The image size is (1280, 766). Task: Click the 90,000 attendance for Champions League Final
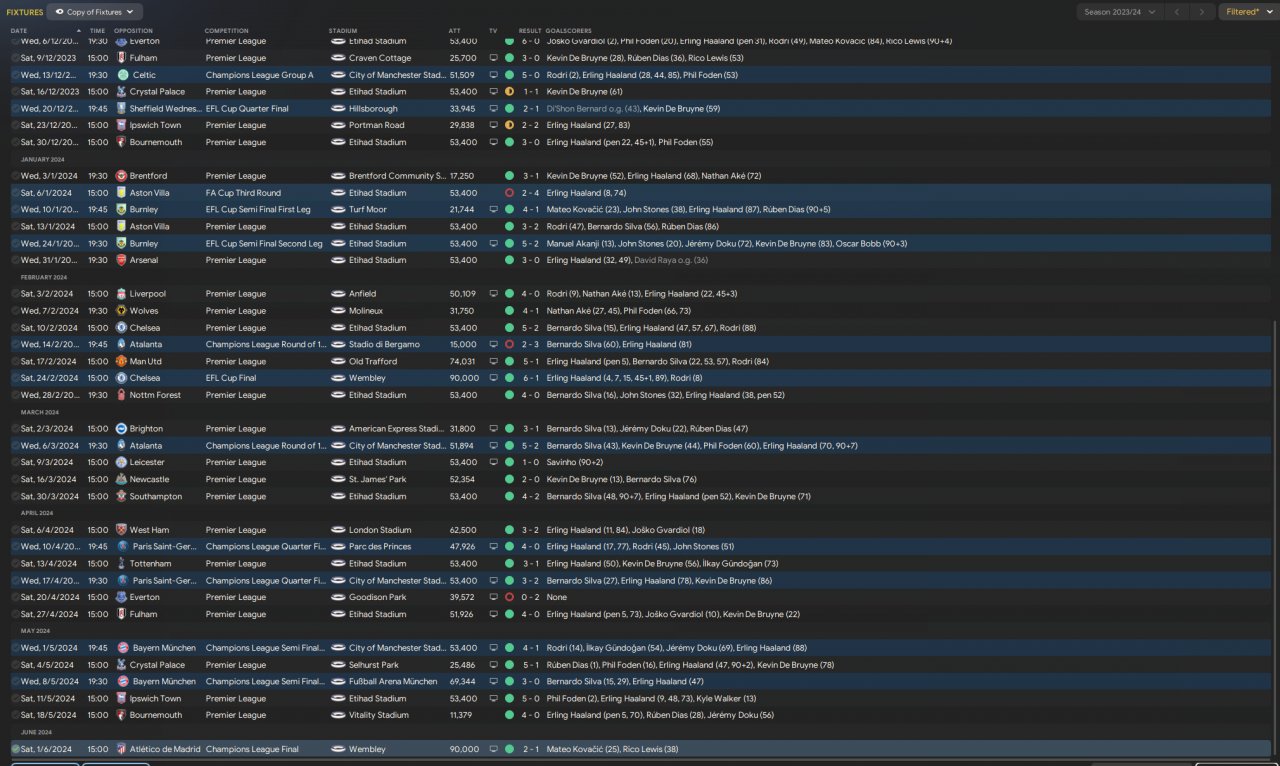pos(464,749)
